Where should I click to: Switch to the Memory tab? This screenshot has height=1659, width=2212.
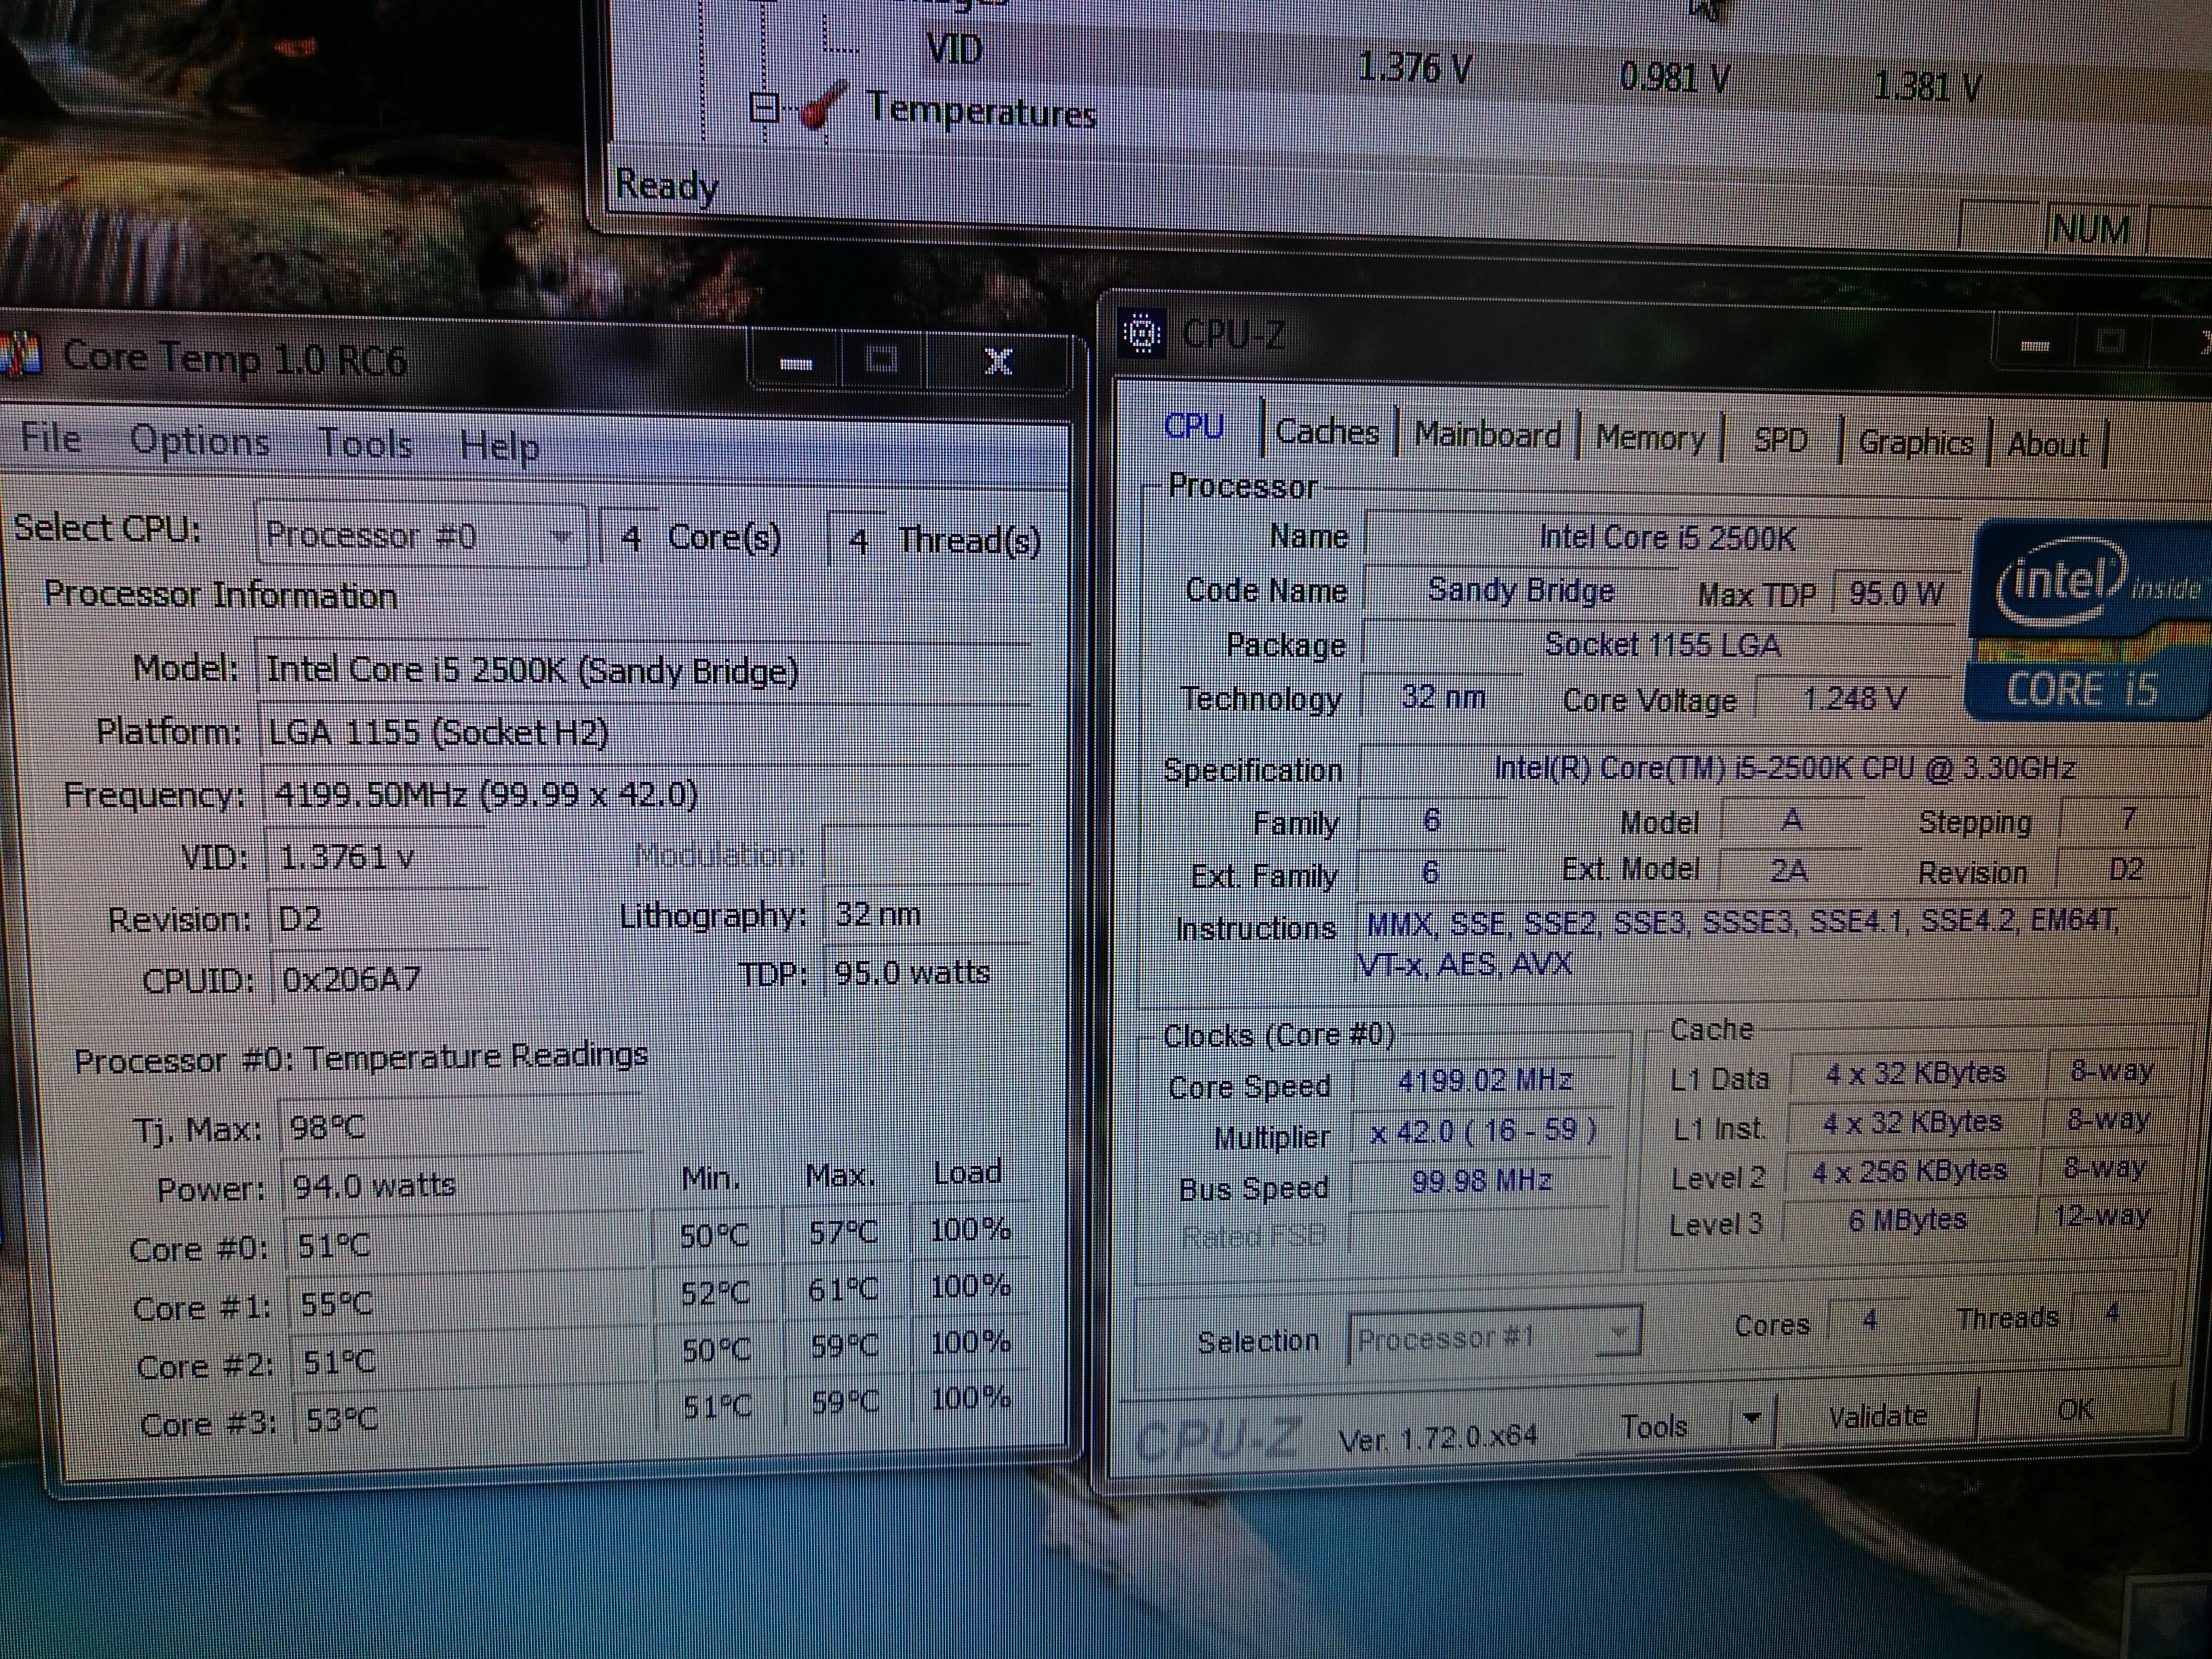[1650, 439]
